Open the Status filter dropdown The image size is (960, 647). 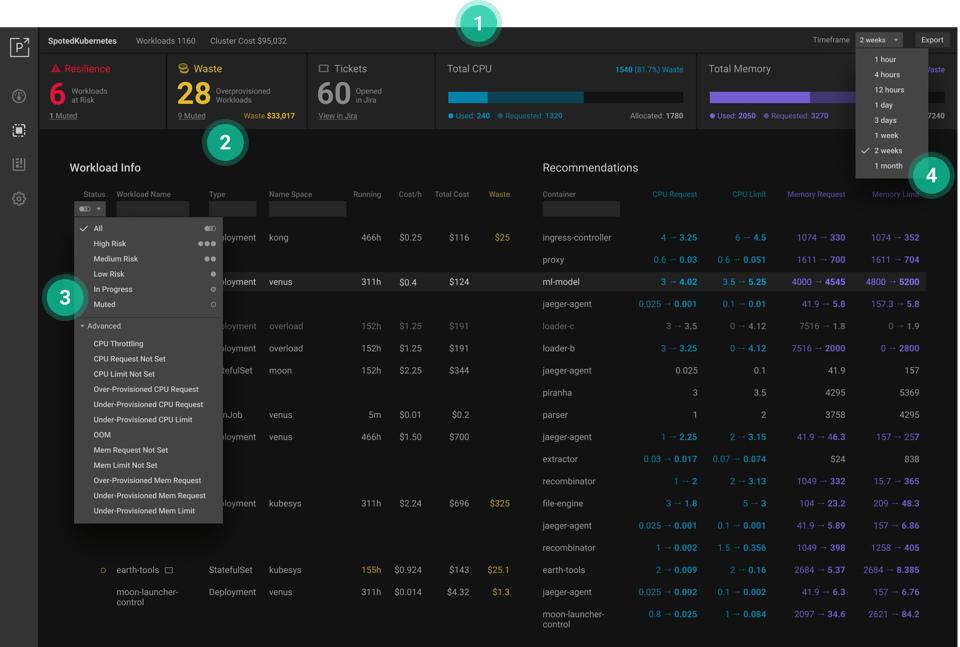coord(90,209)
